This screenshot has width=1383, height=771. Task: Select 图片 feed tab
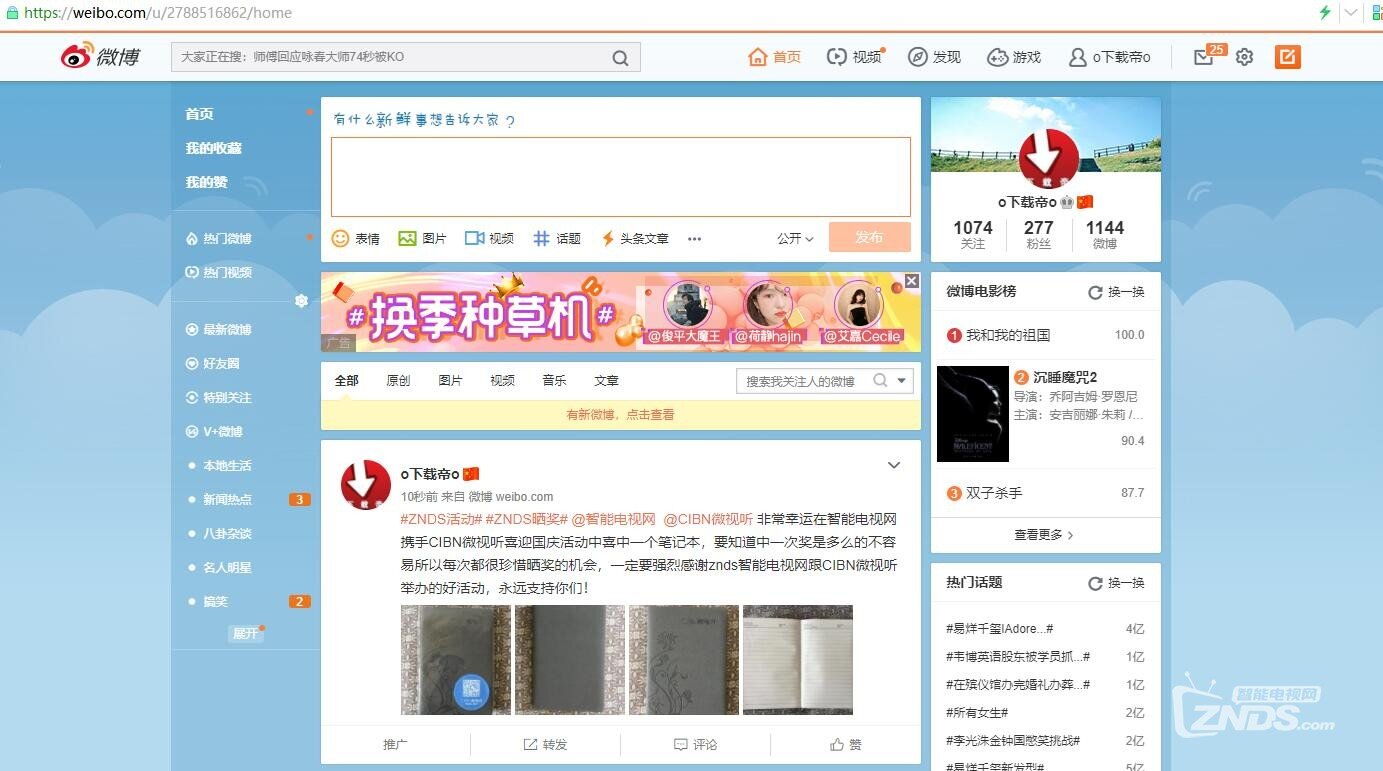tap(450, 380)
